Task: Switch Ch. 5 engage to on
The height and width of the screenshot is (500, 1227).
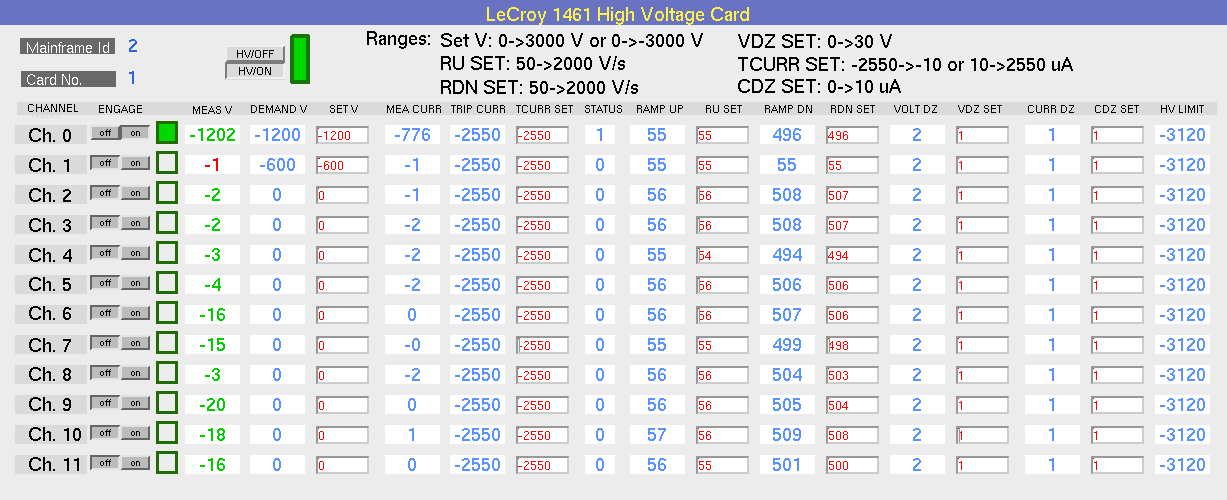Action: [135, 282]
